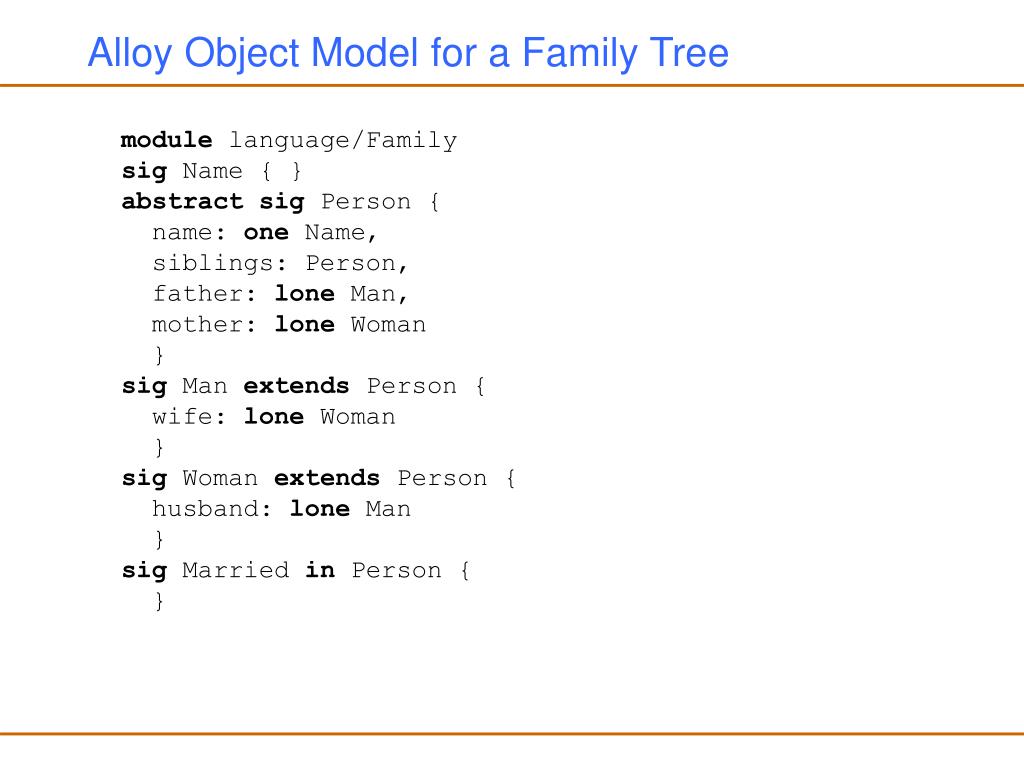Click 'Woman' in the sig Woman declaration

(220, 478)
